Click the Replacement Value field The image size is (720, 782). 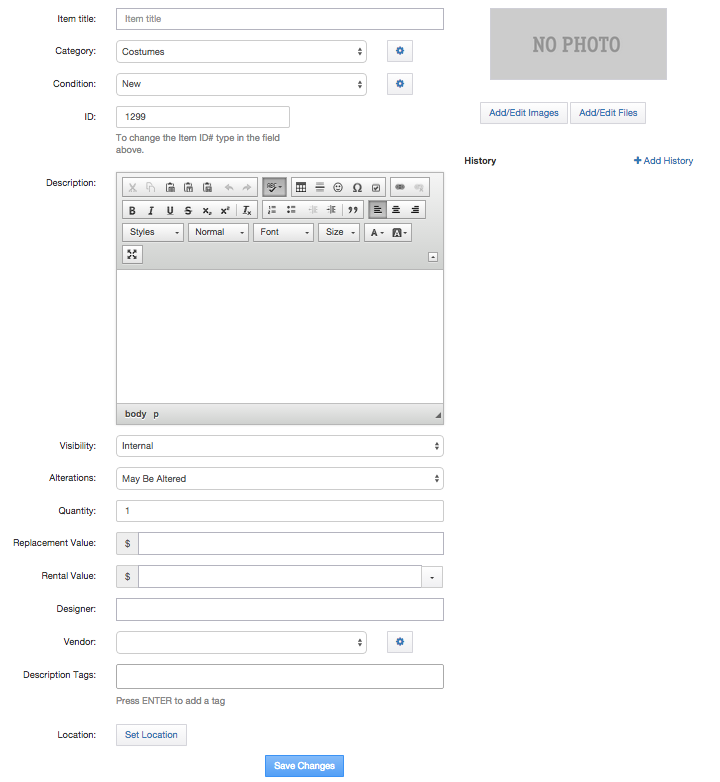point(291,544)
